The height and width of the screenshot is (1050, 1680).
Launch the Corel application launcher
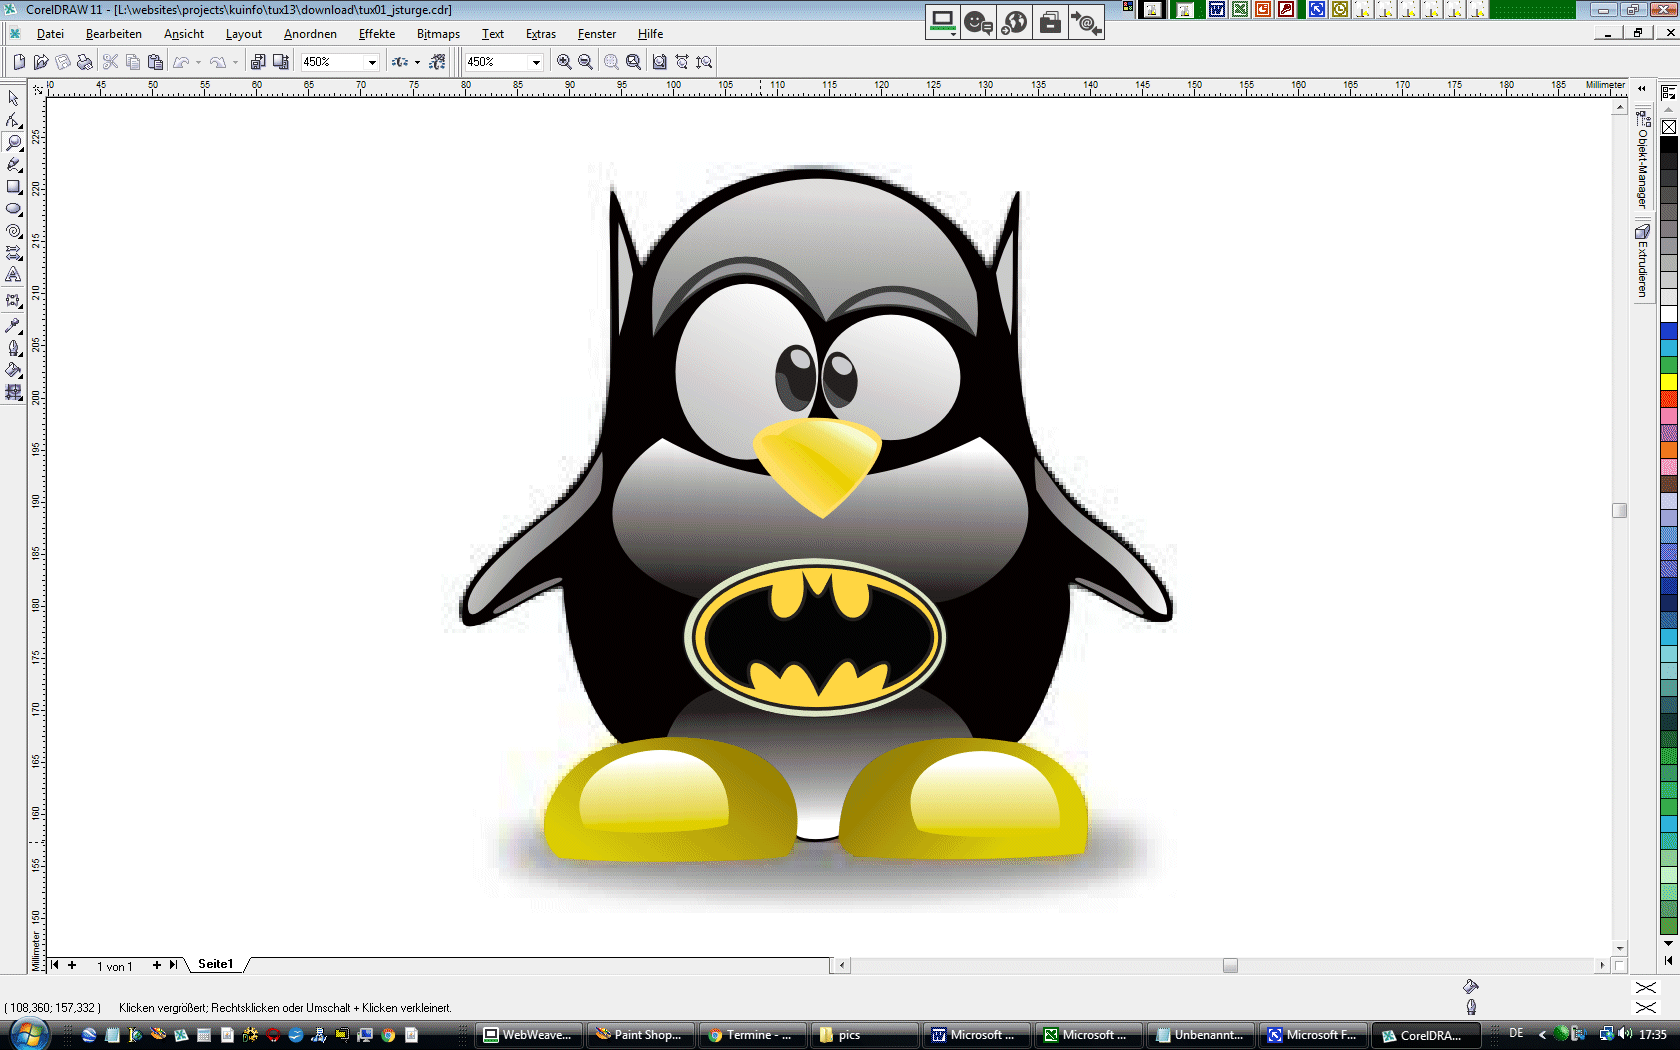click(399, 62)
